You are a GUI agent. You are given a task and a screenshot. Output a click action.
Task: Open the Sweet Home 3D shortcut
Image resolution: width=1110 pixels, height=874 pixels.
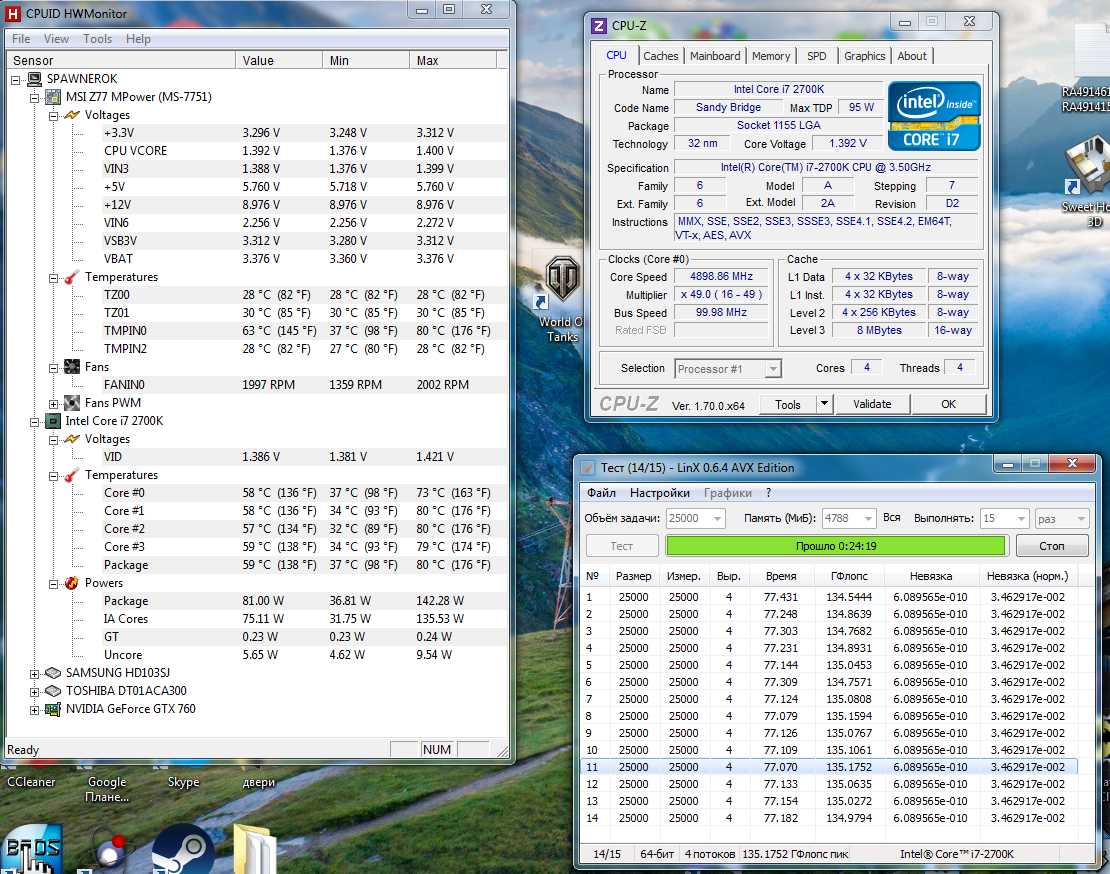tap(1087, 165)
